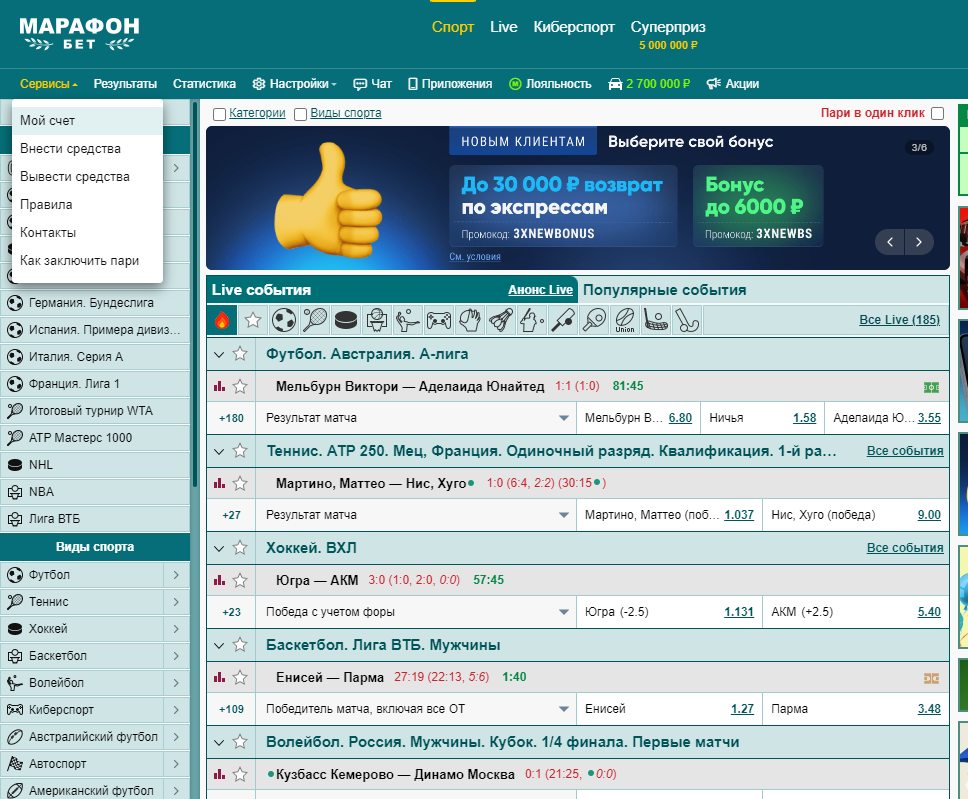
Task: Open the Настройки dropdown menu
Action: (x=294, y=84)
